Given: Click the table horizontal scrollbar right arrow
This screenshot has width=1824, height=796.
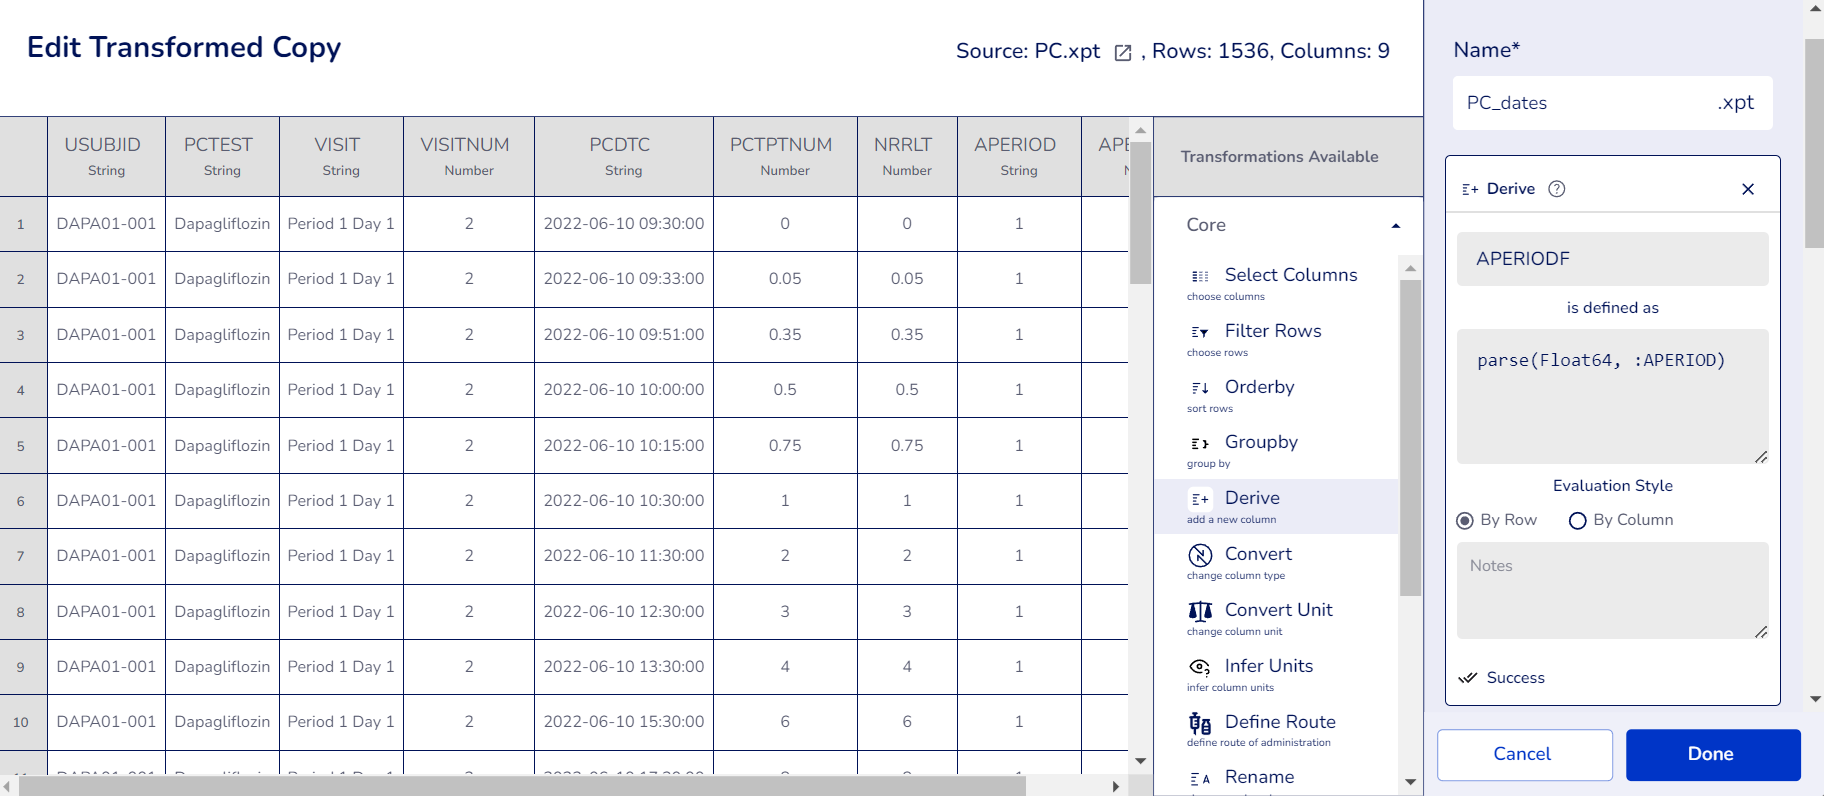Looking at the screenshot, I should coord(1116,787).
